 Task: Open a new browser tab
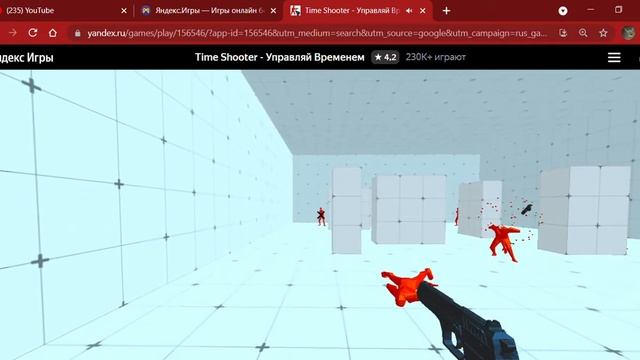pos(446,11)
